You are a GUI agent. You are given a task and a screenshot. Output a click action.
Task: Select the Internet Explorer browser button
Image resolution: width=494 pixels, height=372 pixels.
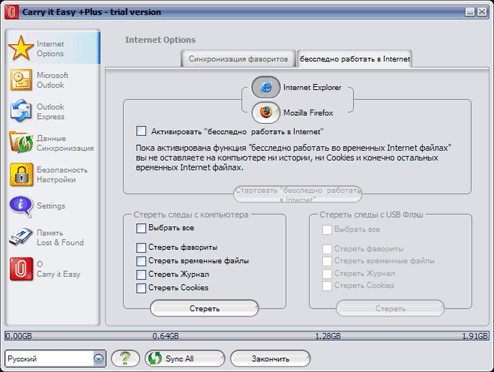pos(266,87)
